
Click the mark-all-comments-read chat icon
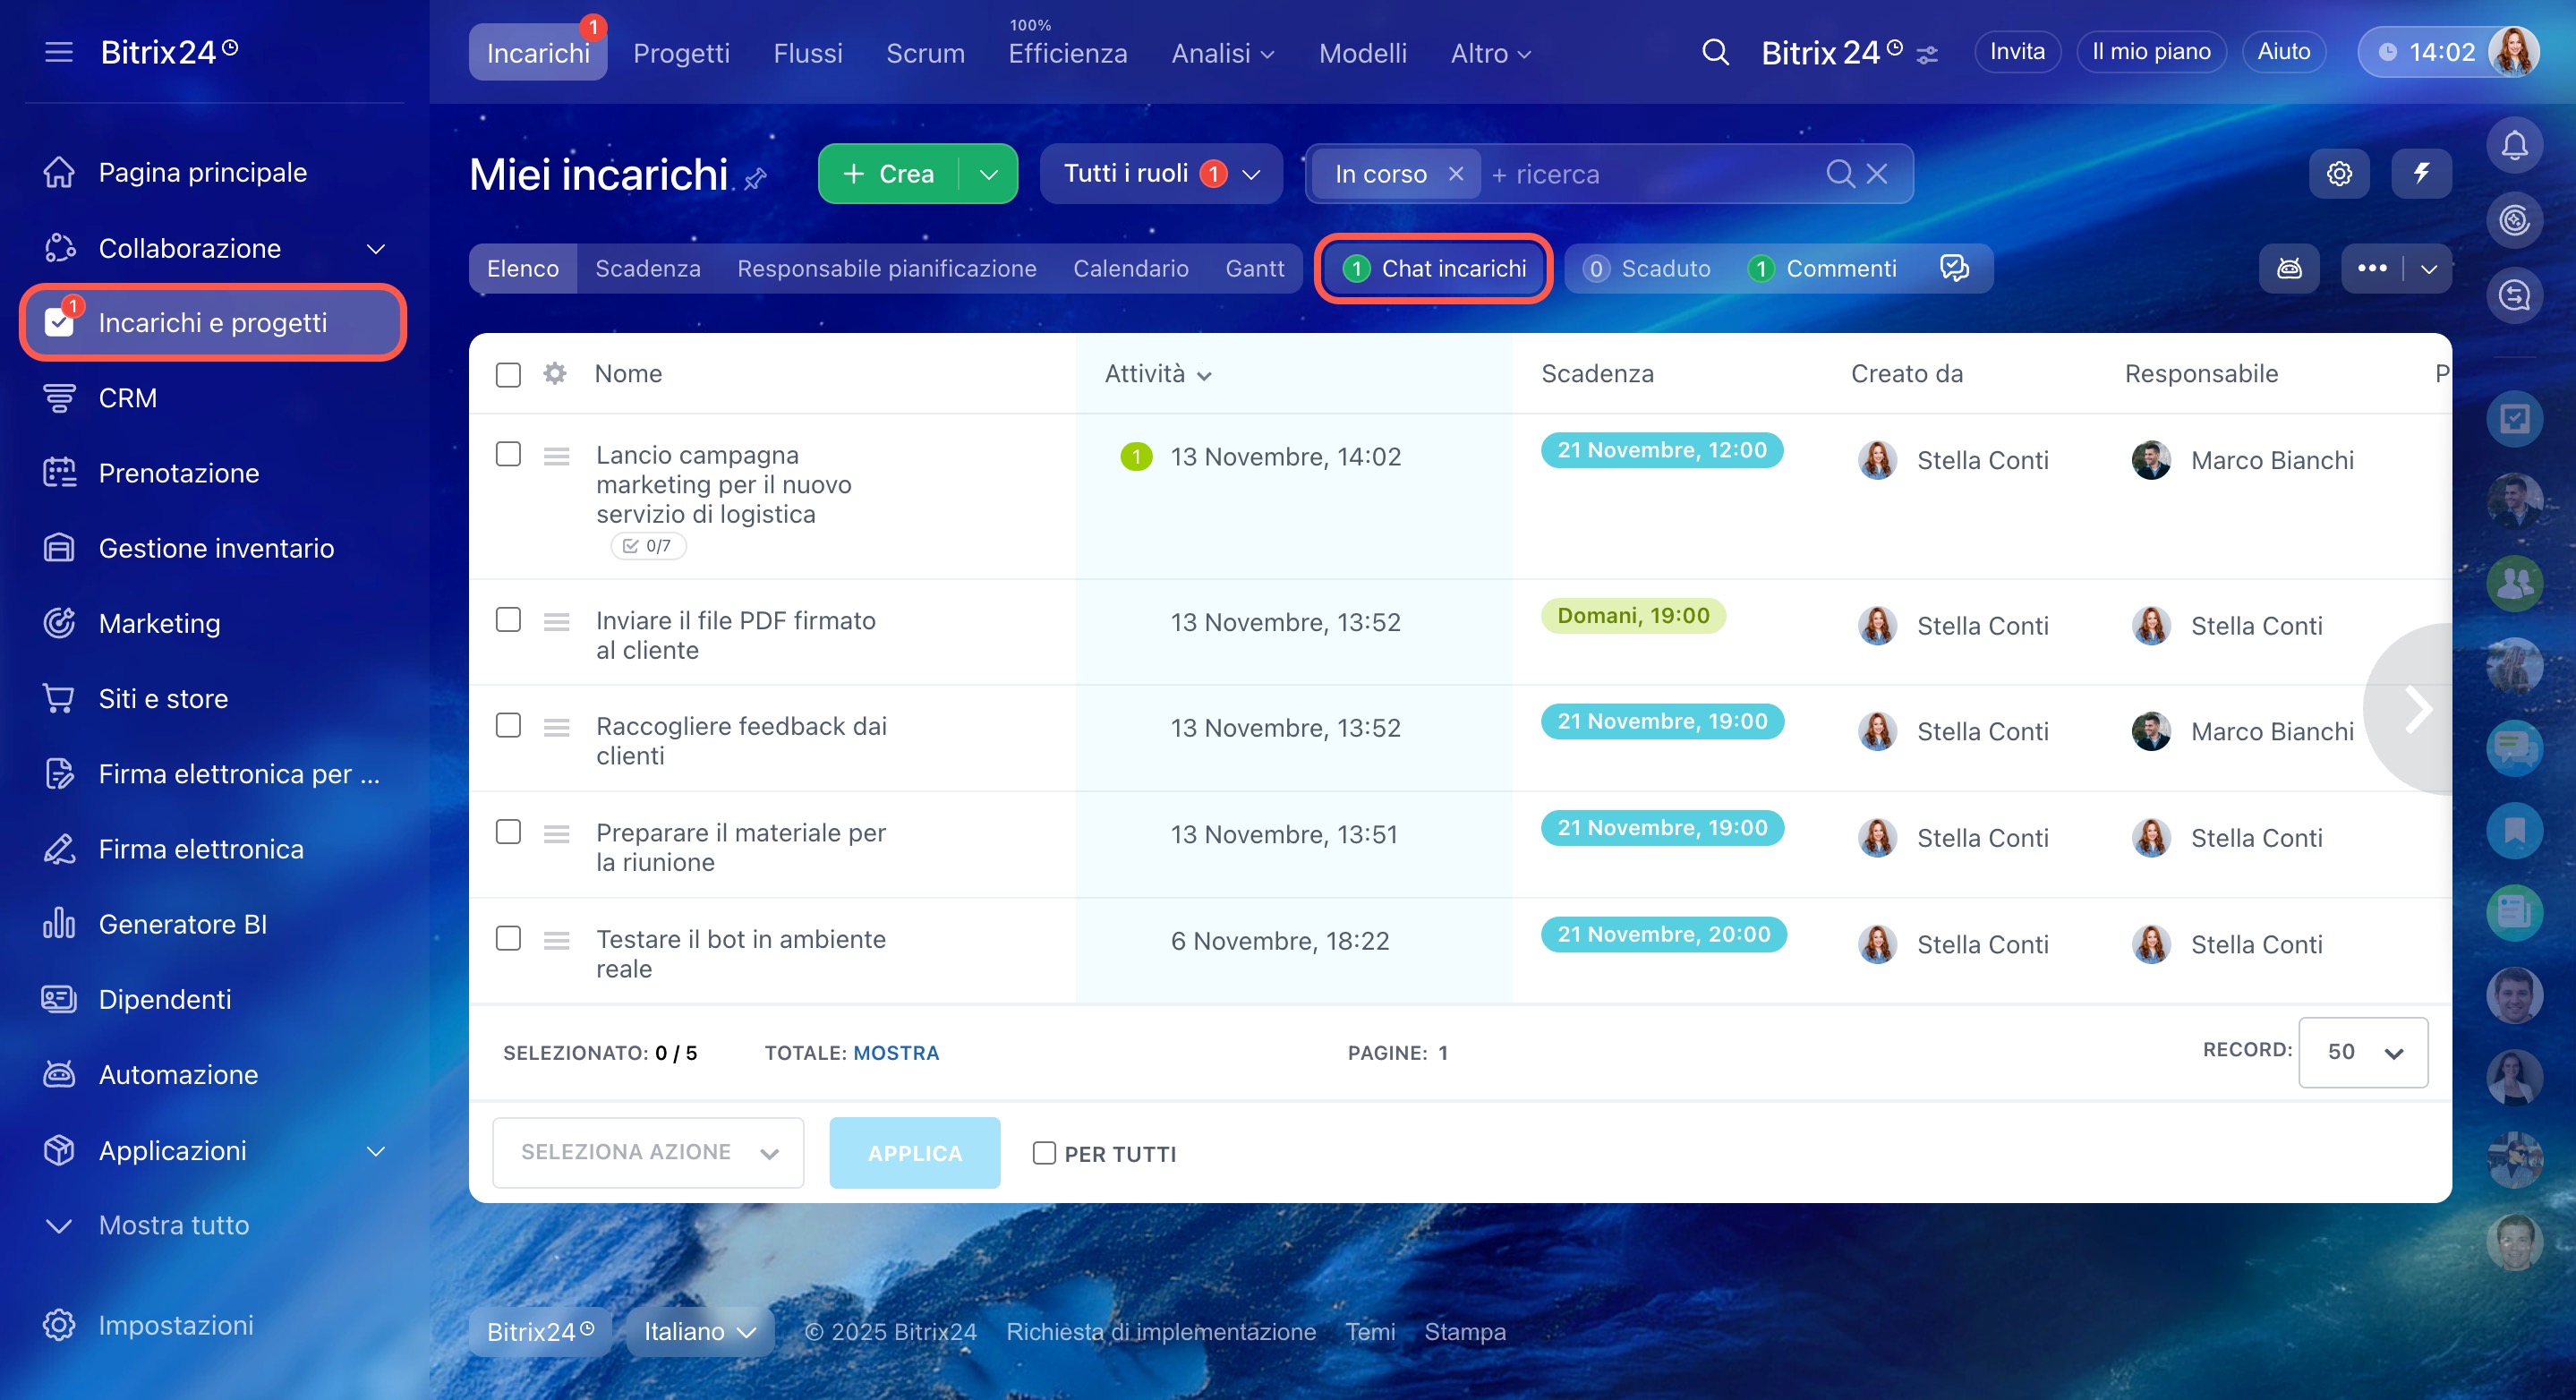tap(1954, 268)
